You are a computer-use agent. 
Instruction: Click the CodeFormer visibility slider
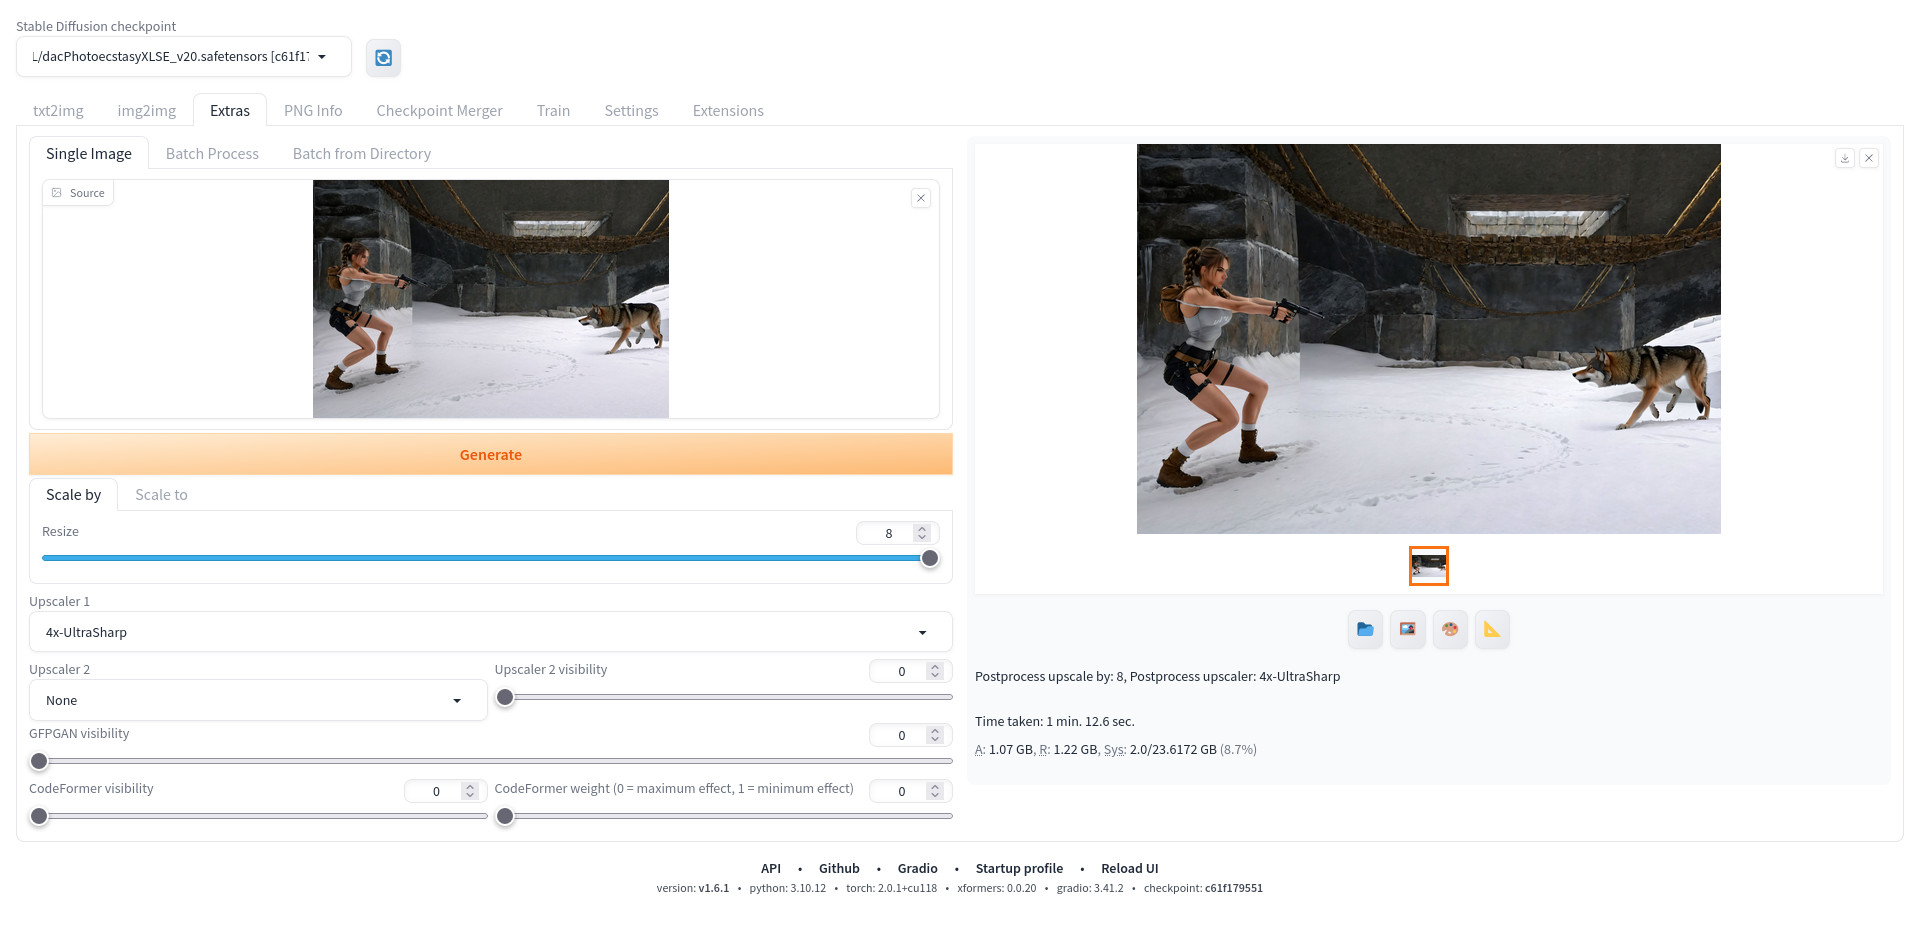(258, 816)
